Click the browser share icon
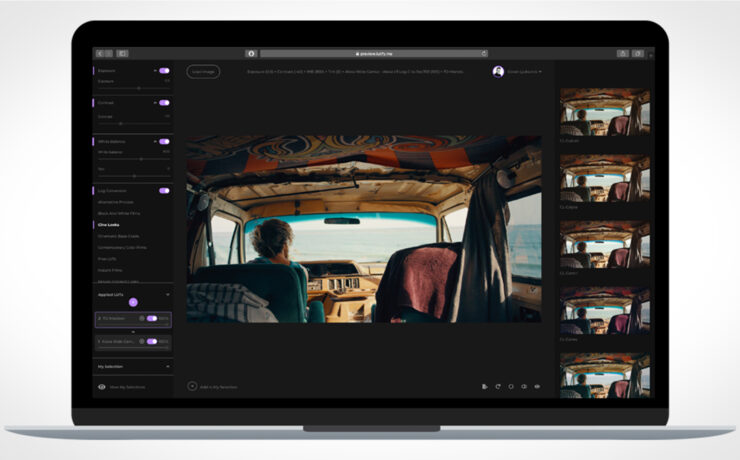 [x=622, y=54]
